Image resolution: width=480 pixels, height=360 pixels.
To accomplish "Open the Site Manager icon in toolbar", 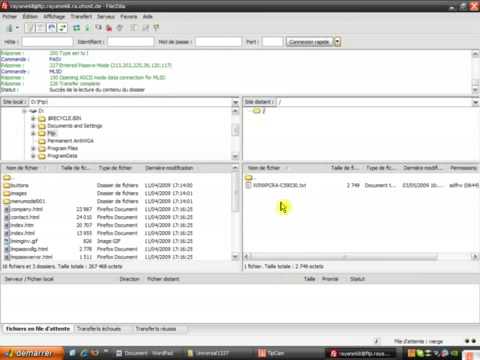I will coord(10,28).
